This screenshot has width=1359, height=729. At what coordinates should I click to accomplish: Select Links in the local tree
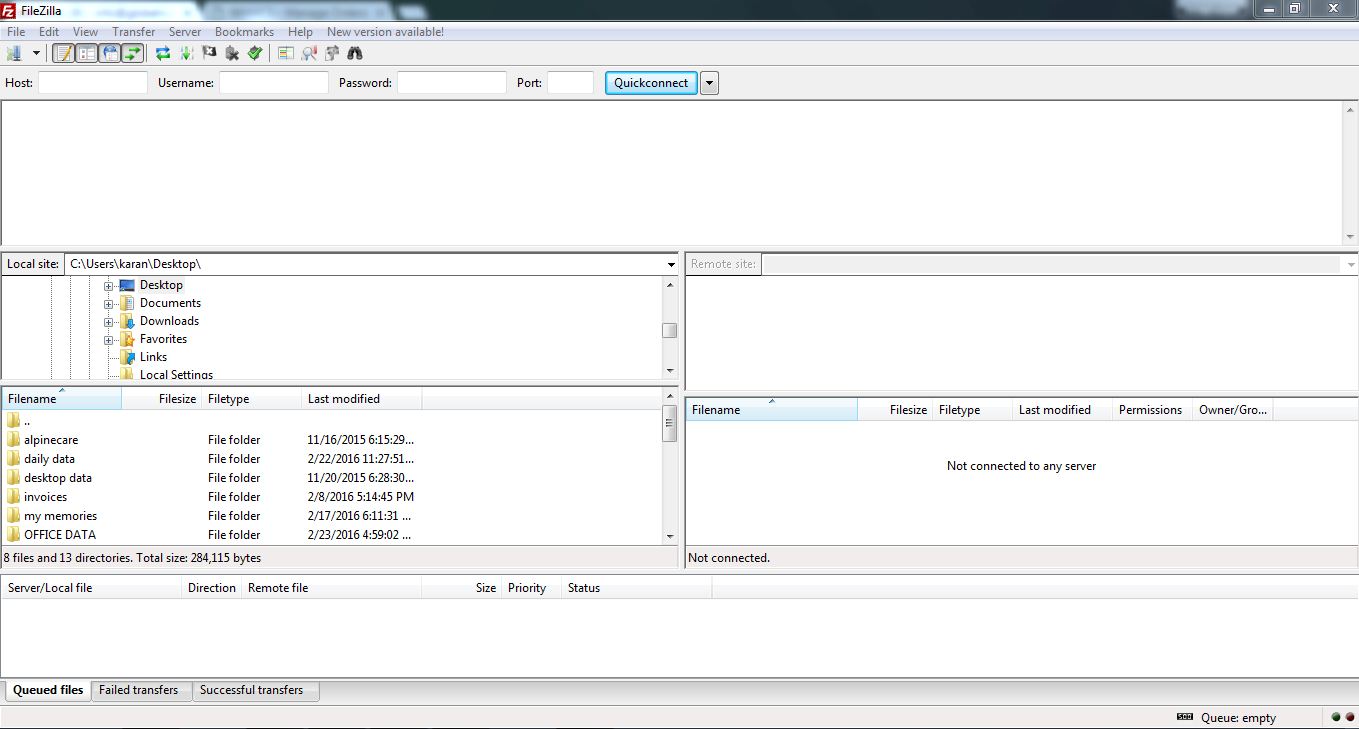[x=153, y=357]
